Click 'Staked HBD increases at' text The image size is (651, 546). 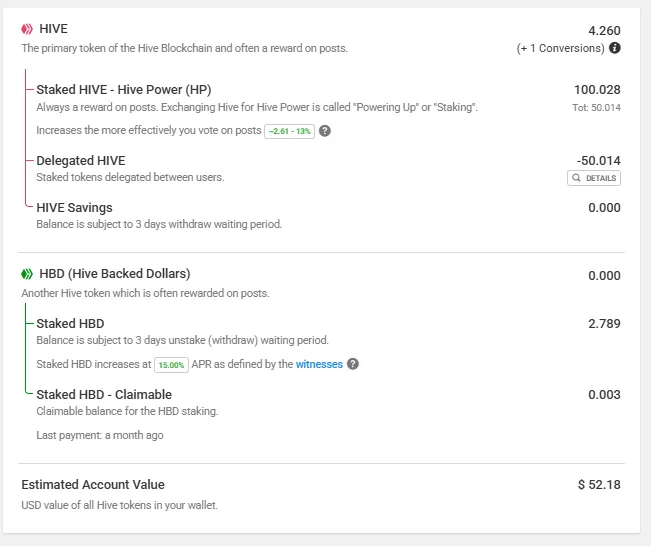[94, 364]
